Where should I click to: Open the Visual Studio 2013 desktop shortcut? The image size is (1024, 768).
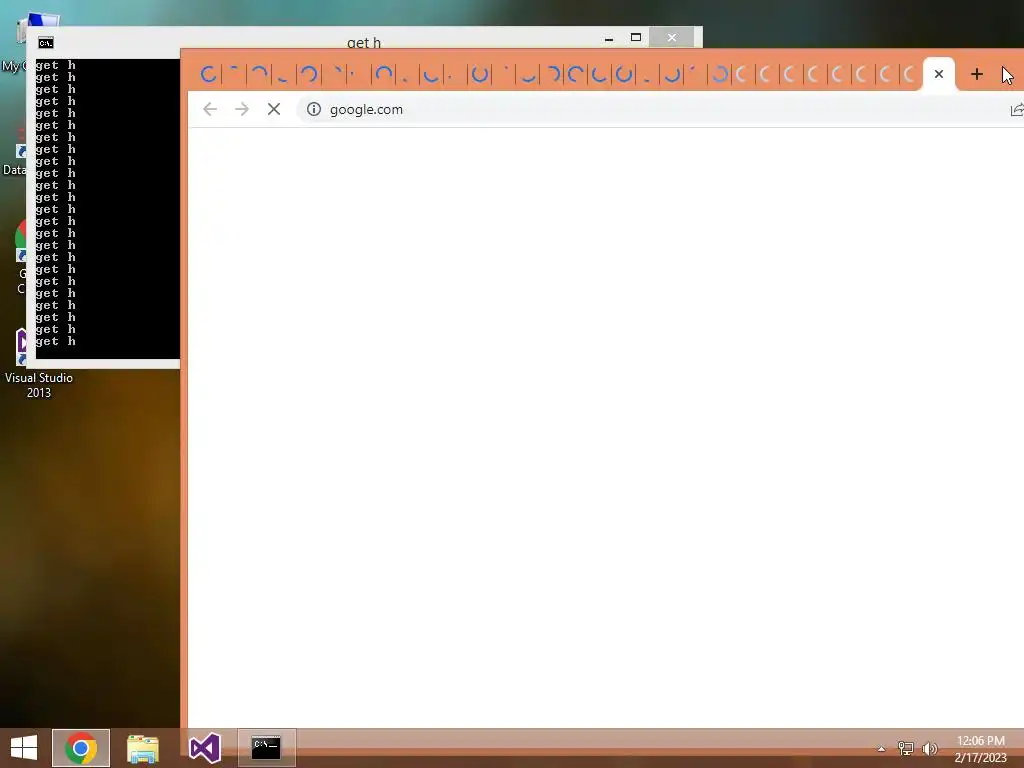(x=38, y=363)
